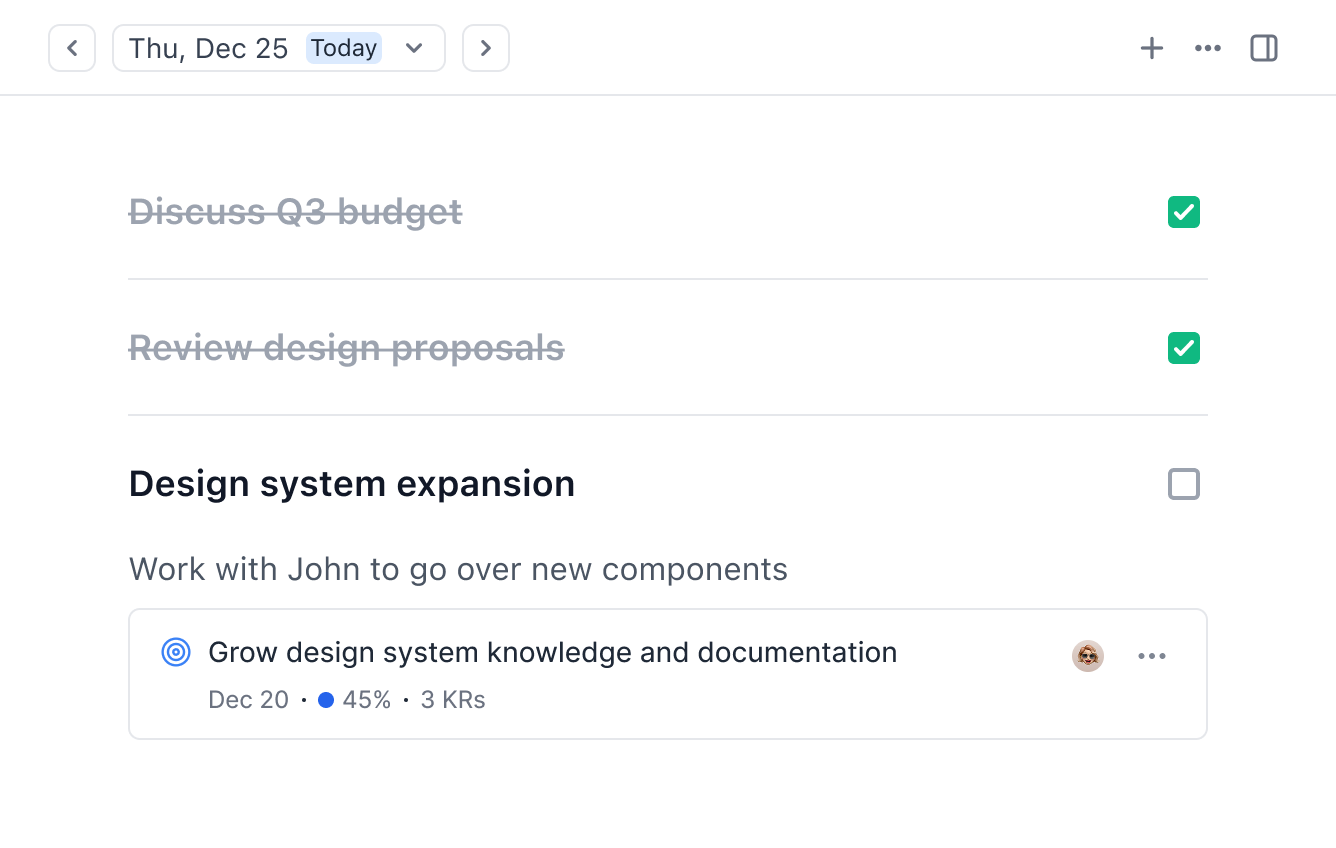
Task: Open the Design system expansion task title
Action: point(352,484)
